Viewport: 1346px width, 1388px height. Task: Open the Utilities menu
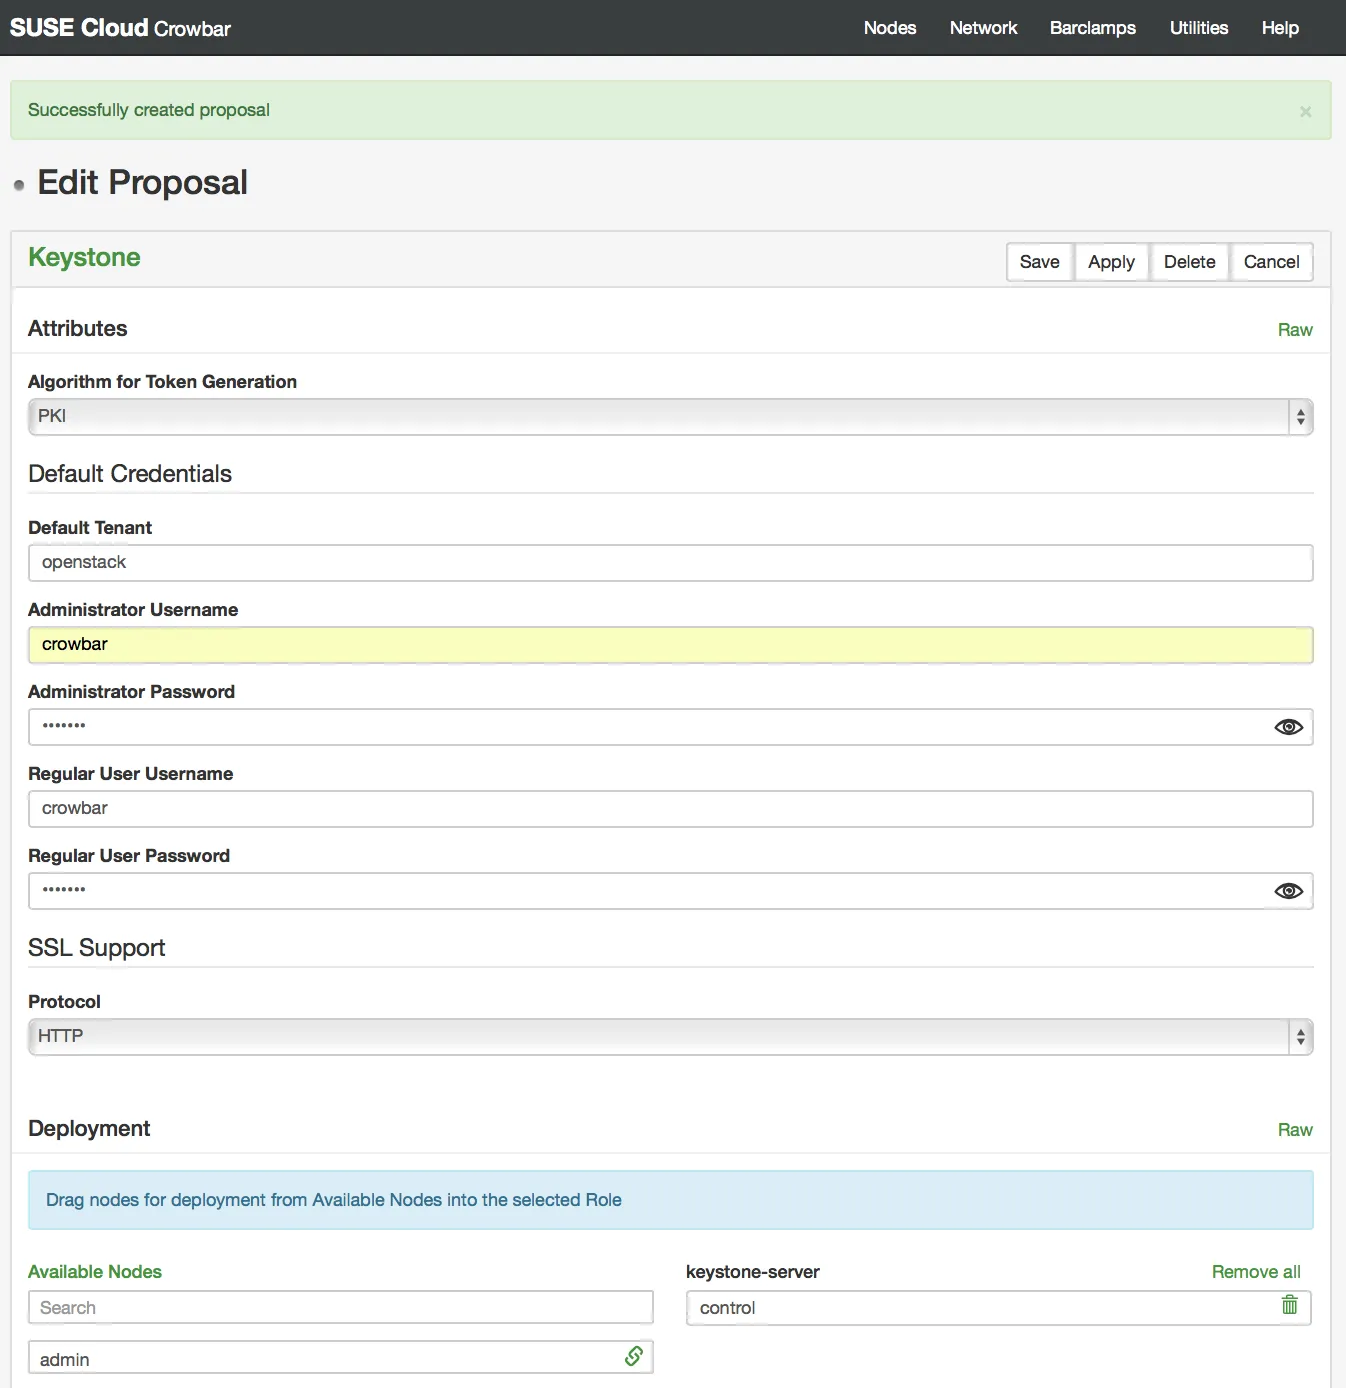click(1198, 28)
